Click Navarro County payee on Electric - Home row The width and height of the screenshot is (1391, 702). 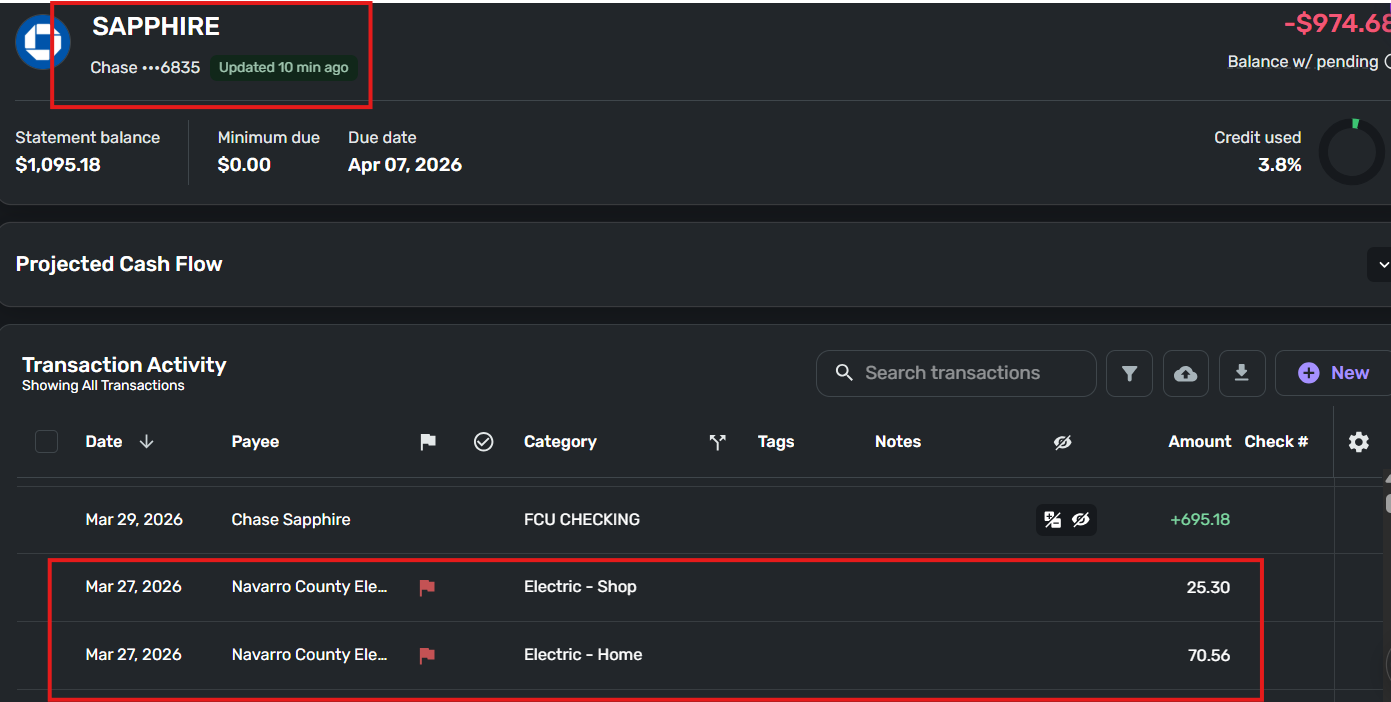309,655
